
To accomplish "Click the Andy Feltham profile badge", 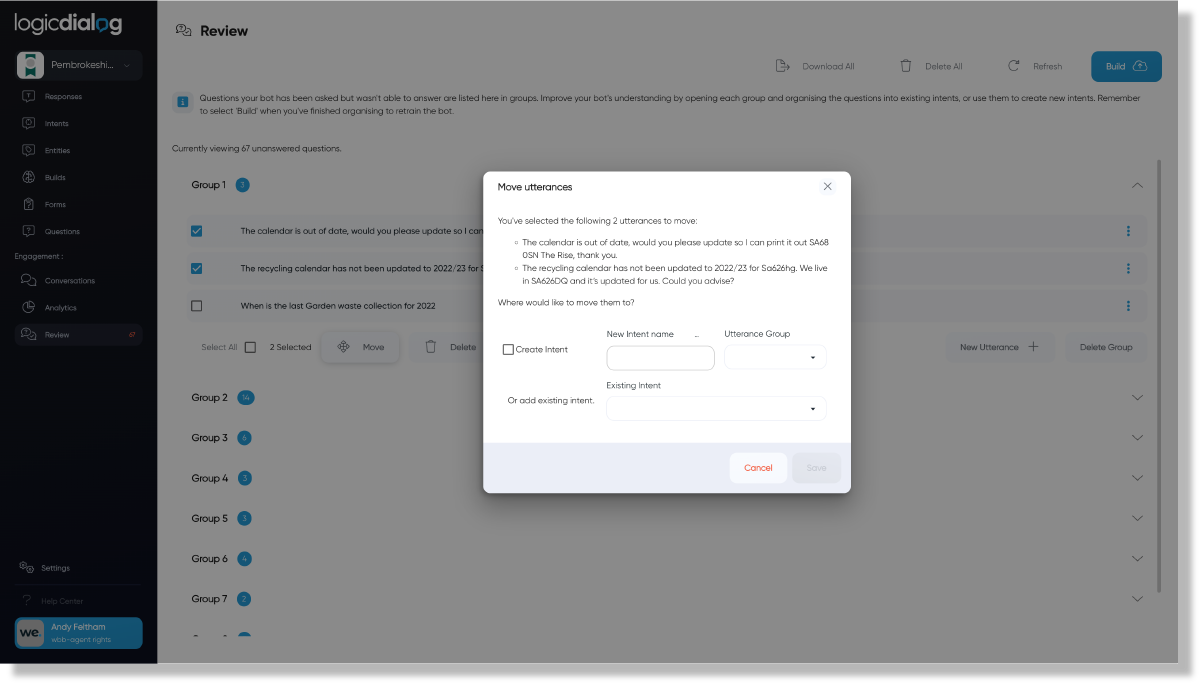I will click(77, 633).
